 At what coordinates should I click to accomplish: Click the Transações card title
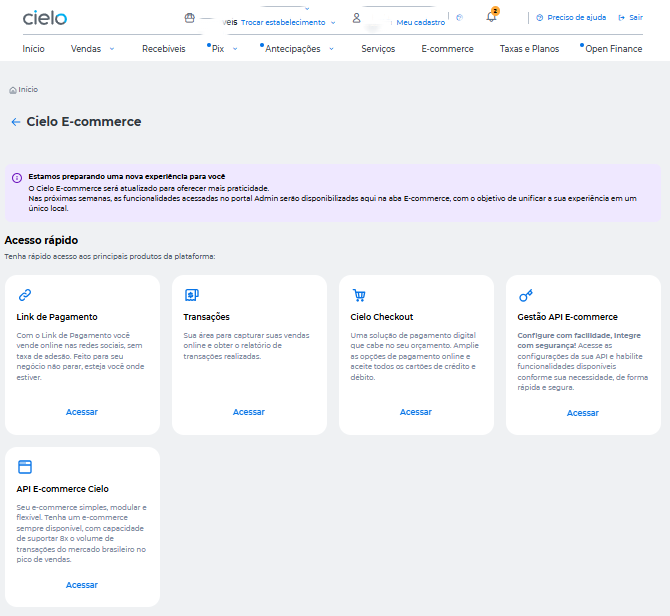point(206,317)
